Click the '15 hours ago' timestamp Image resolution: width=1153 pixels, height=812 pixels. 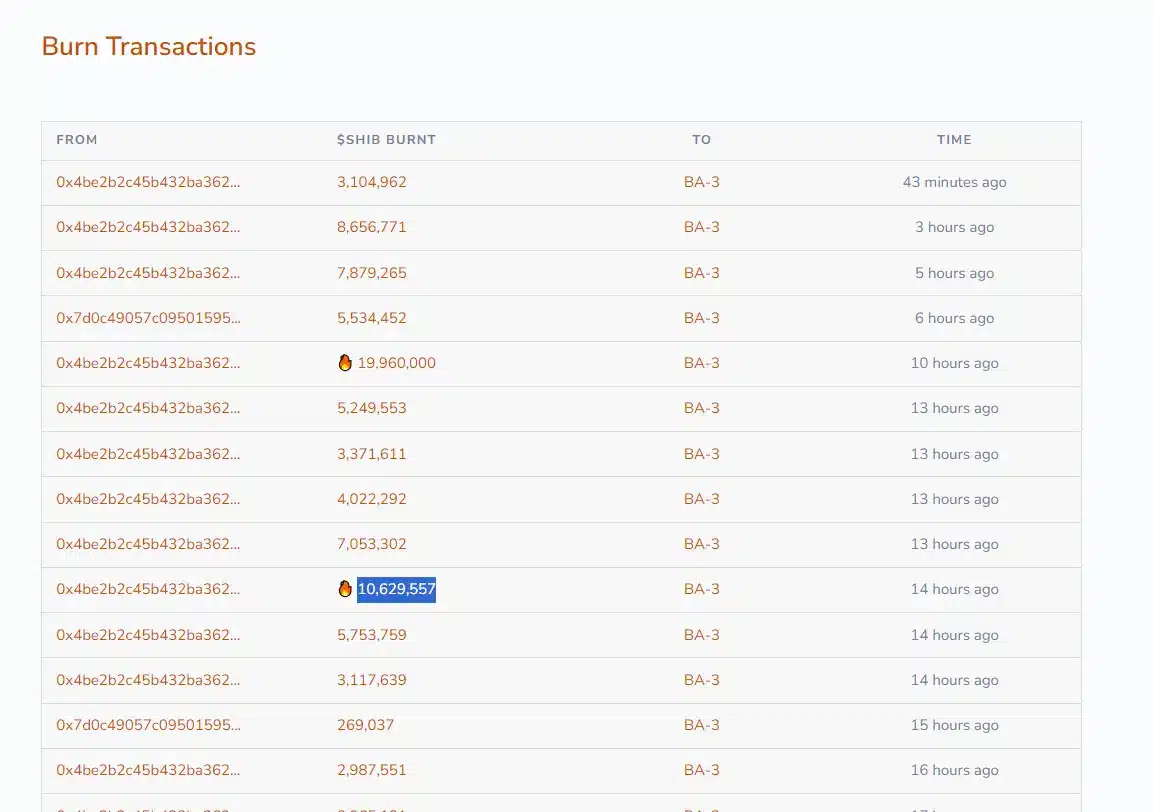[x=954, y=724]
